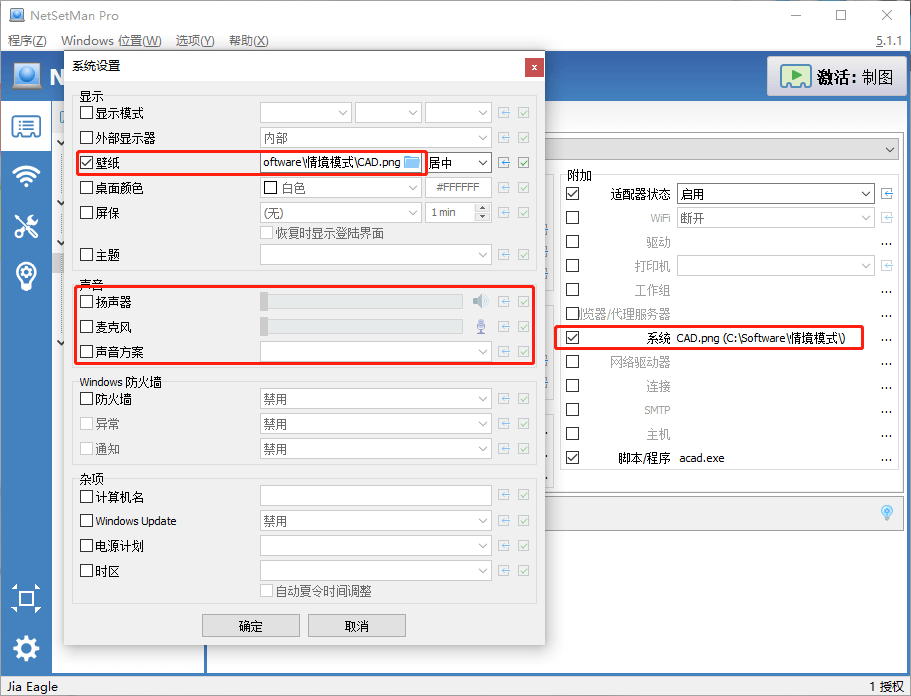Get current power plan arrow icon
The image size is (911, 696).
tap(504, 546)
